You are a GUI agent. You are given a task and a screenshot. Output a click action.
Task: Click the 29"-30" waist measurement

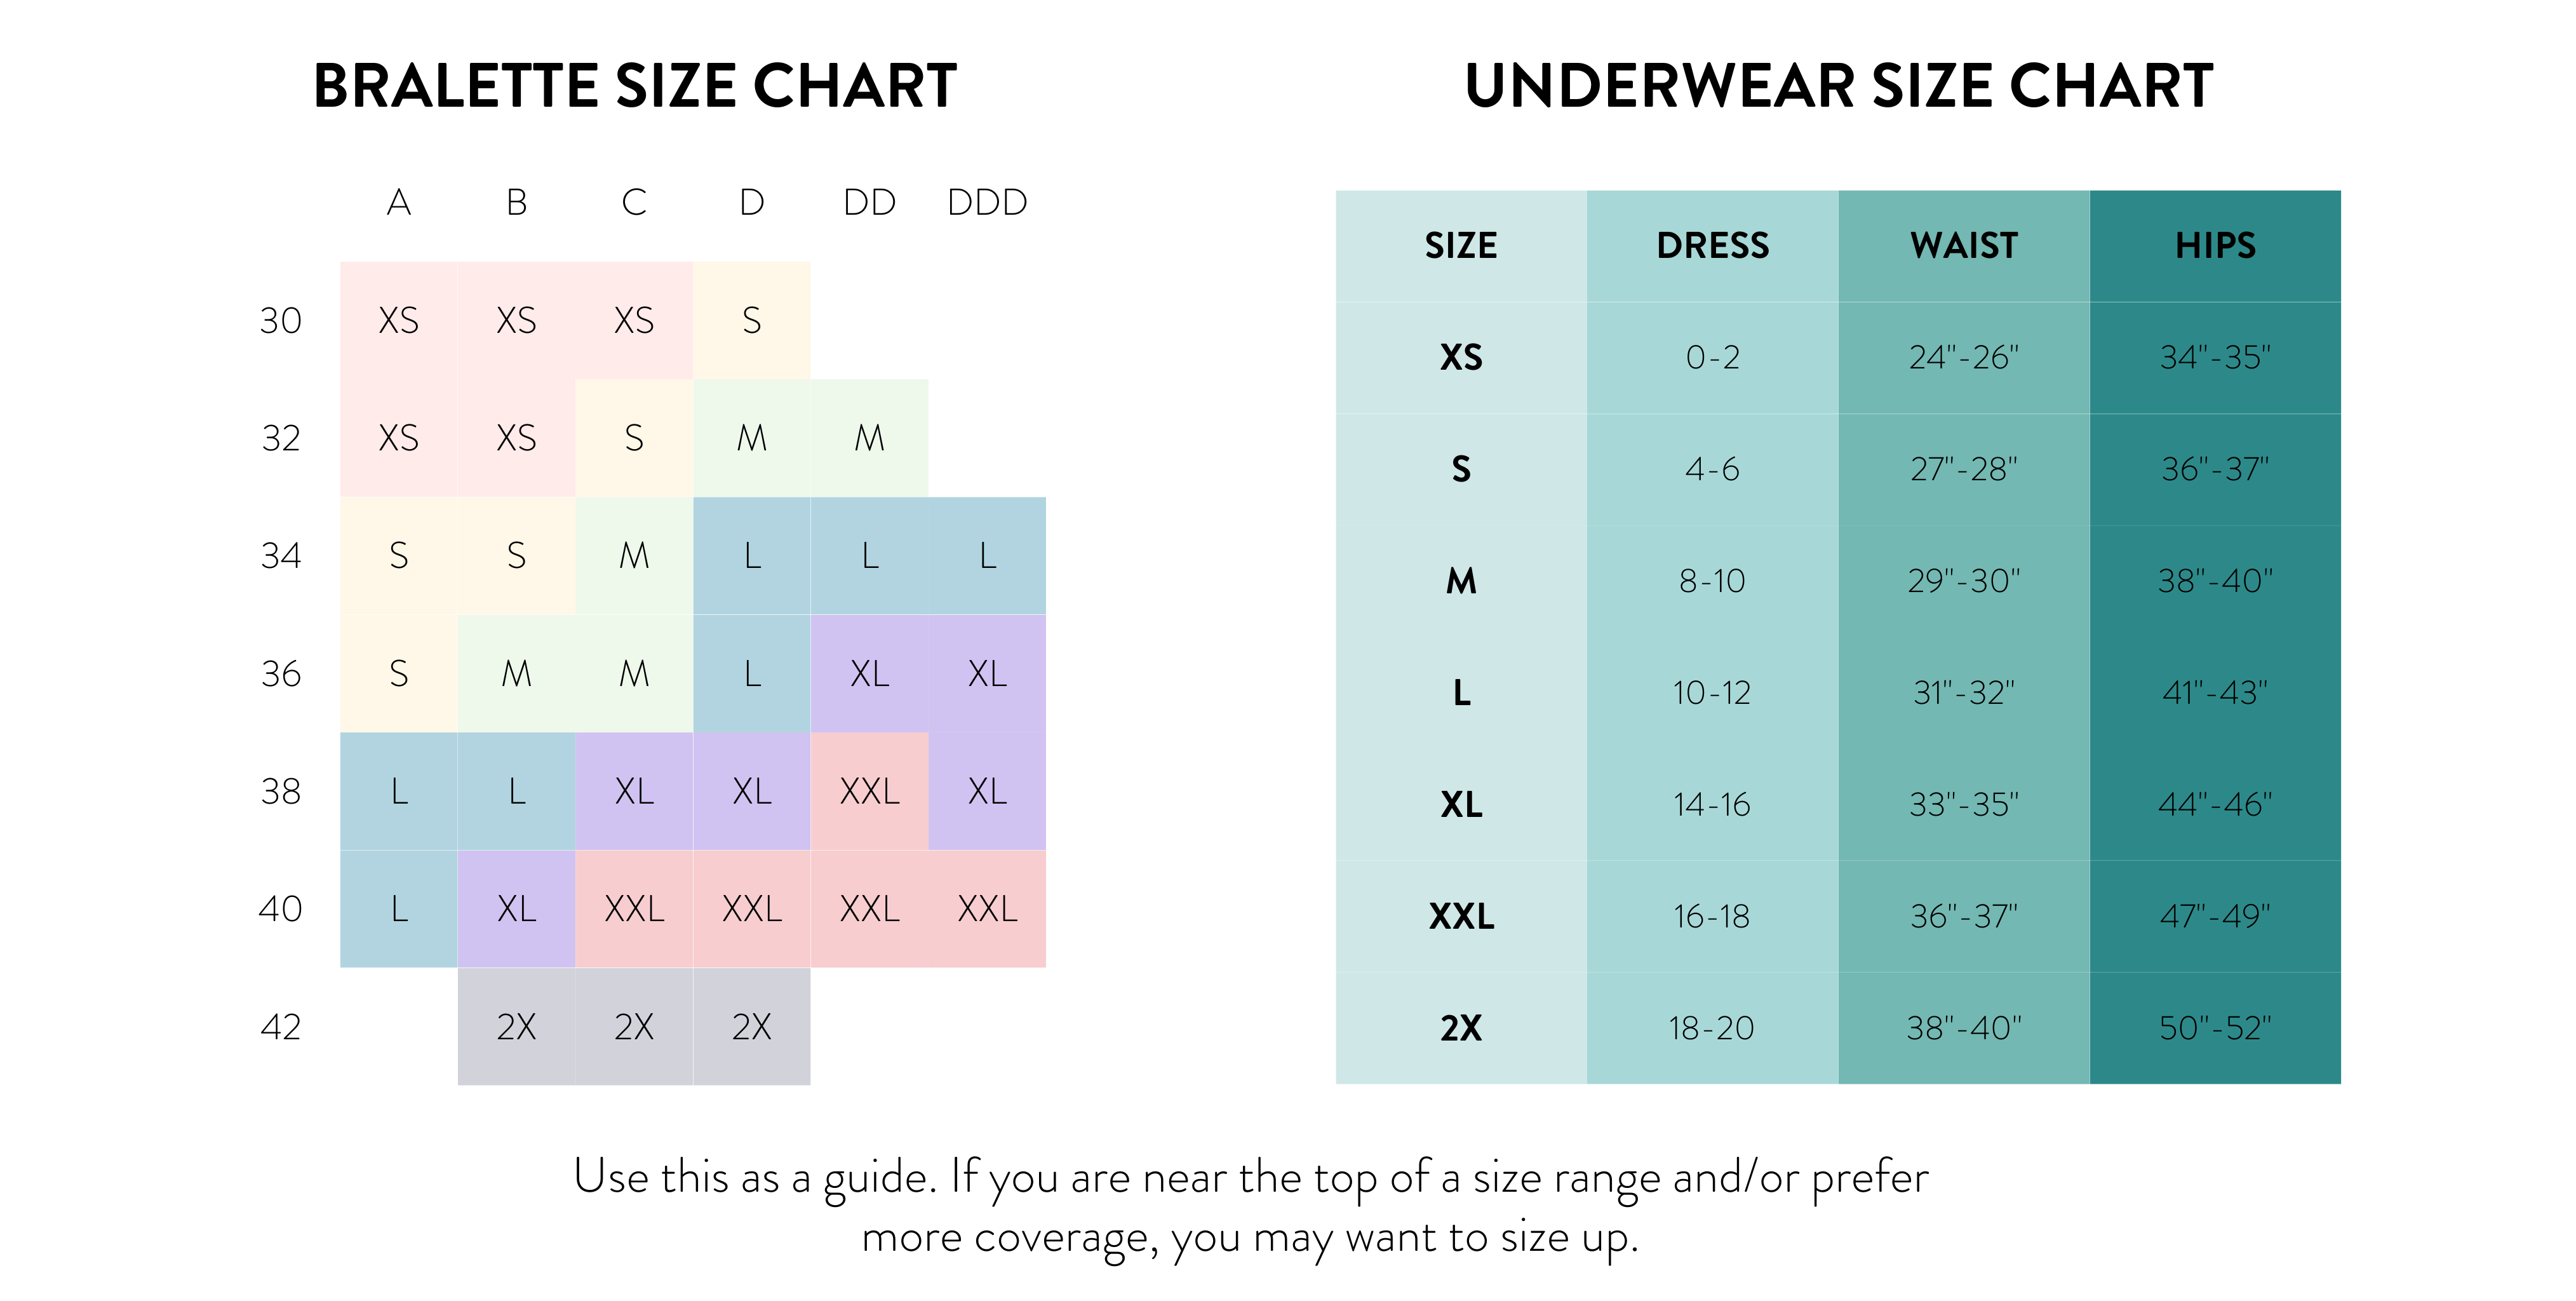tap(1964, 581)
